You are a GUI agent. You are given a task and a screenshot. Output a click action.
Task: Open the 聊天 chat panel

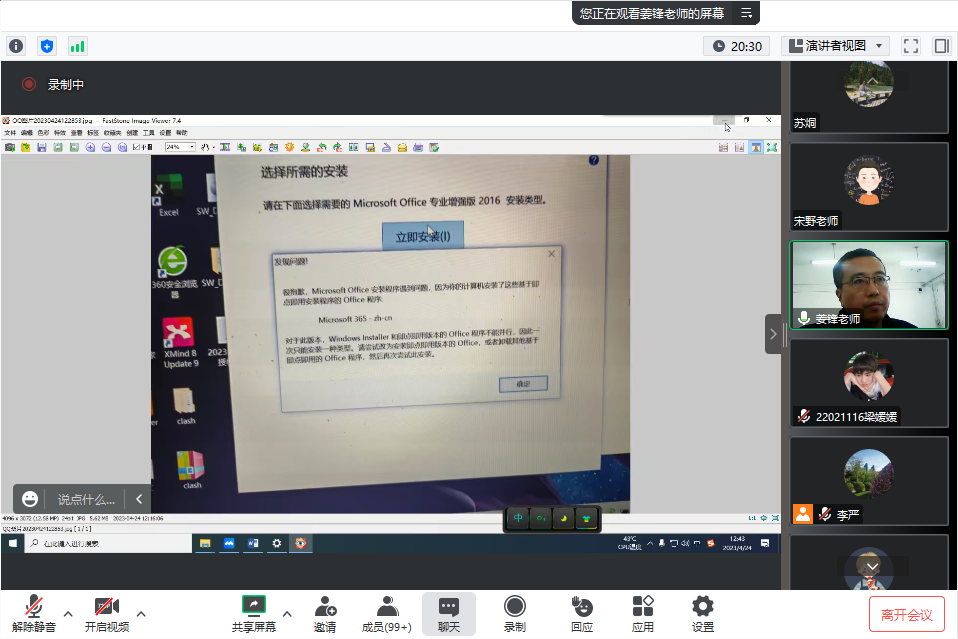[448, 613]
